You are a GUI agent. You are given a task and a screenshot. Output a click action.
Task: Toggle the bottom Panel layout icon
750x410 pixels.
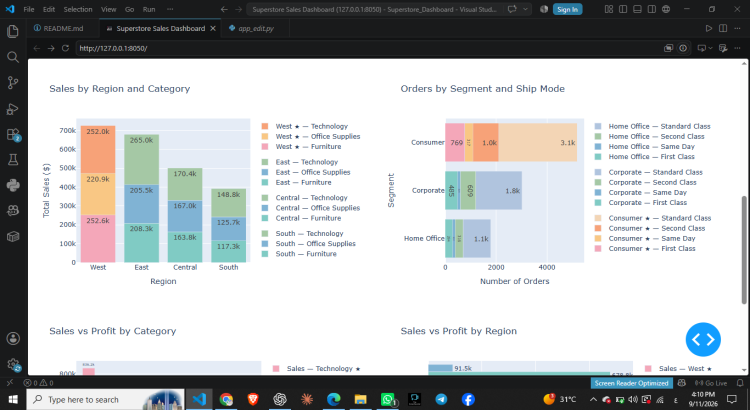coord(637,9)
